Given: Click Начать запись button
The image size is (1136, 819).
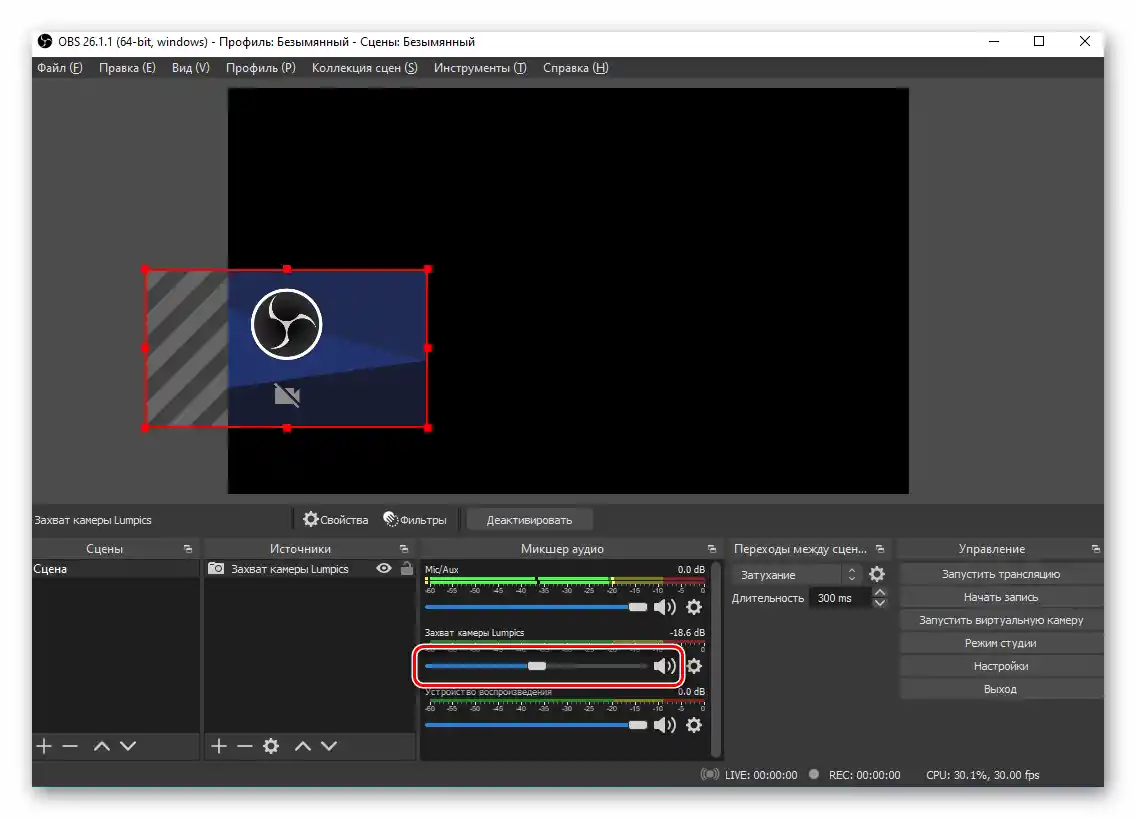Looking at the screenshot, I should point(1001,597).
